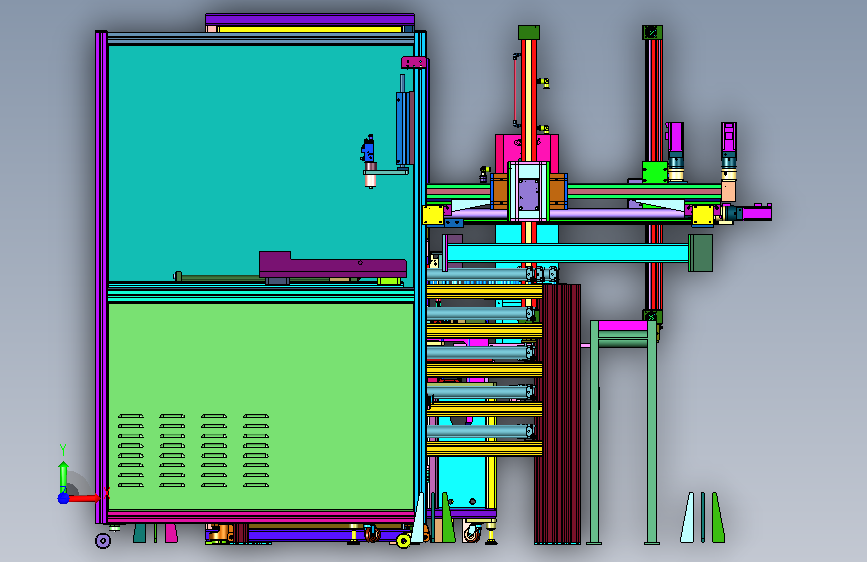Select dark green end cap of cyan cylinder
Screen dimensions: 867x562
tap(700, 253)
